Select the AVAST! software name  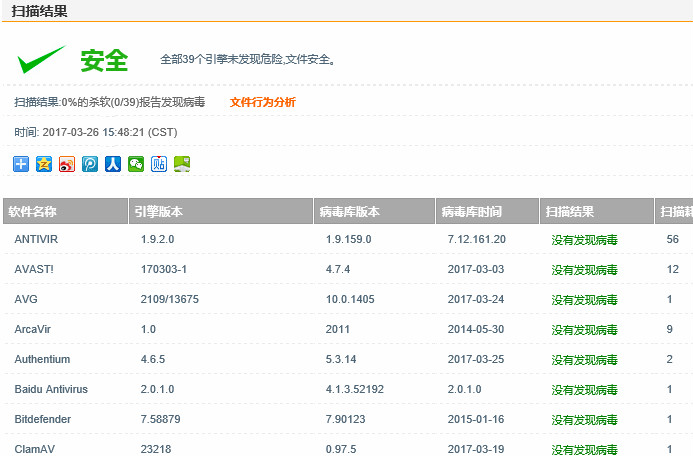tap(34, 269)
